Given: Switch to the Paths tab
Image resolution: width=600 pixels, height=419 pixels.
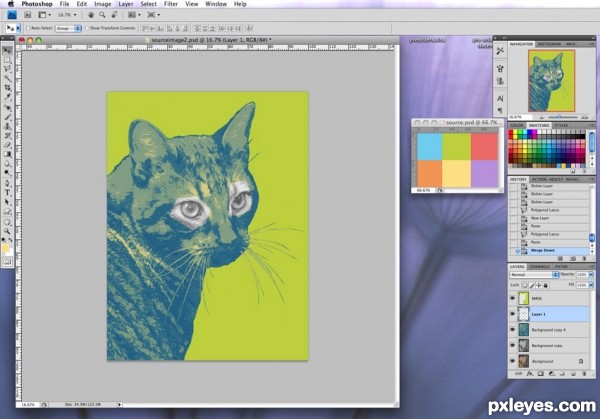Looking at the screenshot, I should click(x=561, y=266).
